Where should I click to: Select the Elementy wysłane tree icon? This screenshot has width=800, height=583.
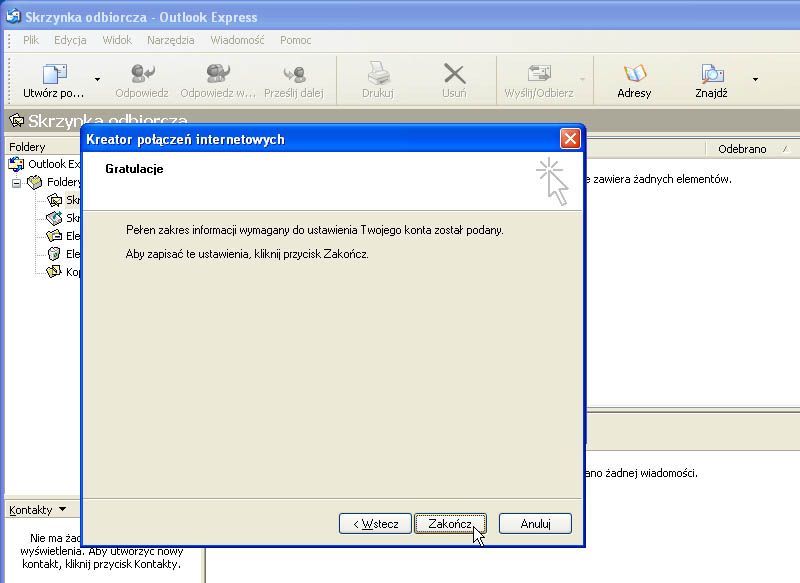(54, 236)
